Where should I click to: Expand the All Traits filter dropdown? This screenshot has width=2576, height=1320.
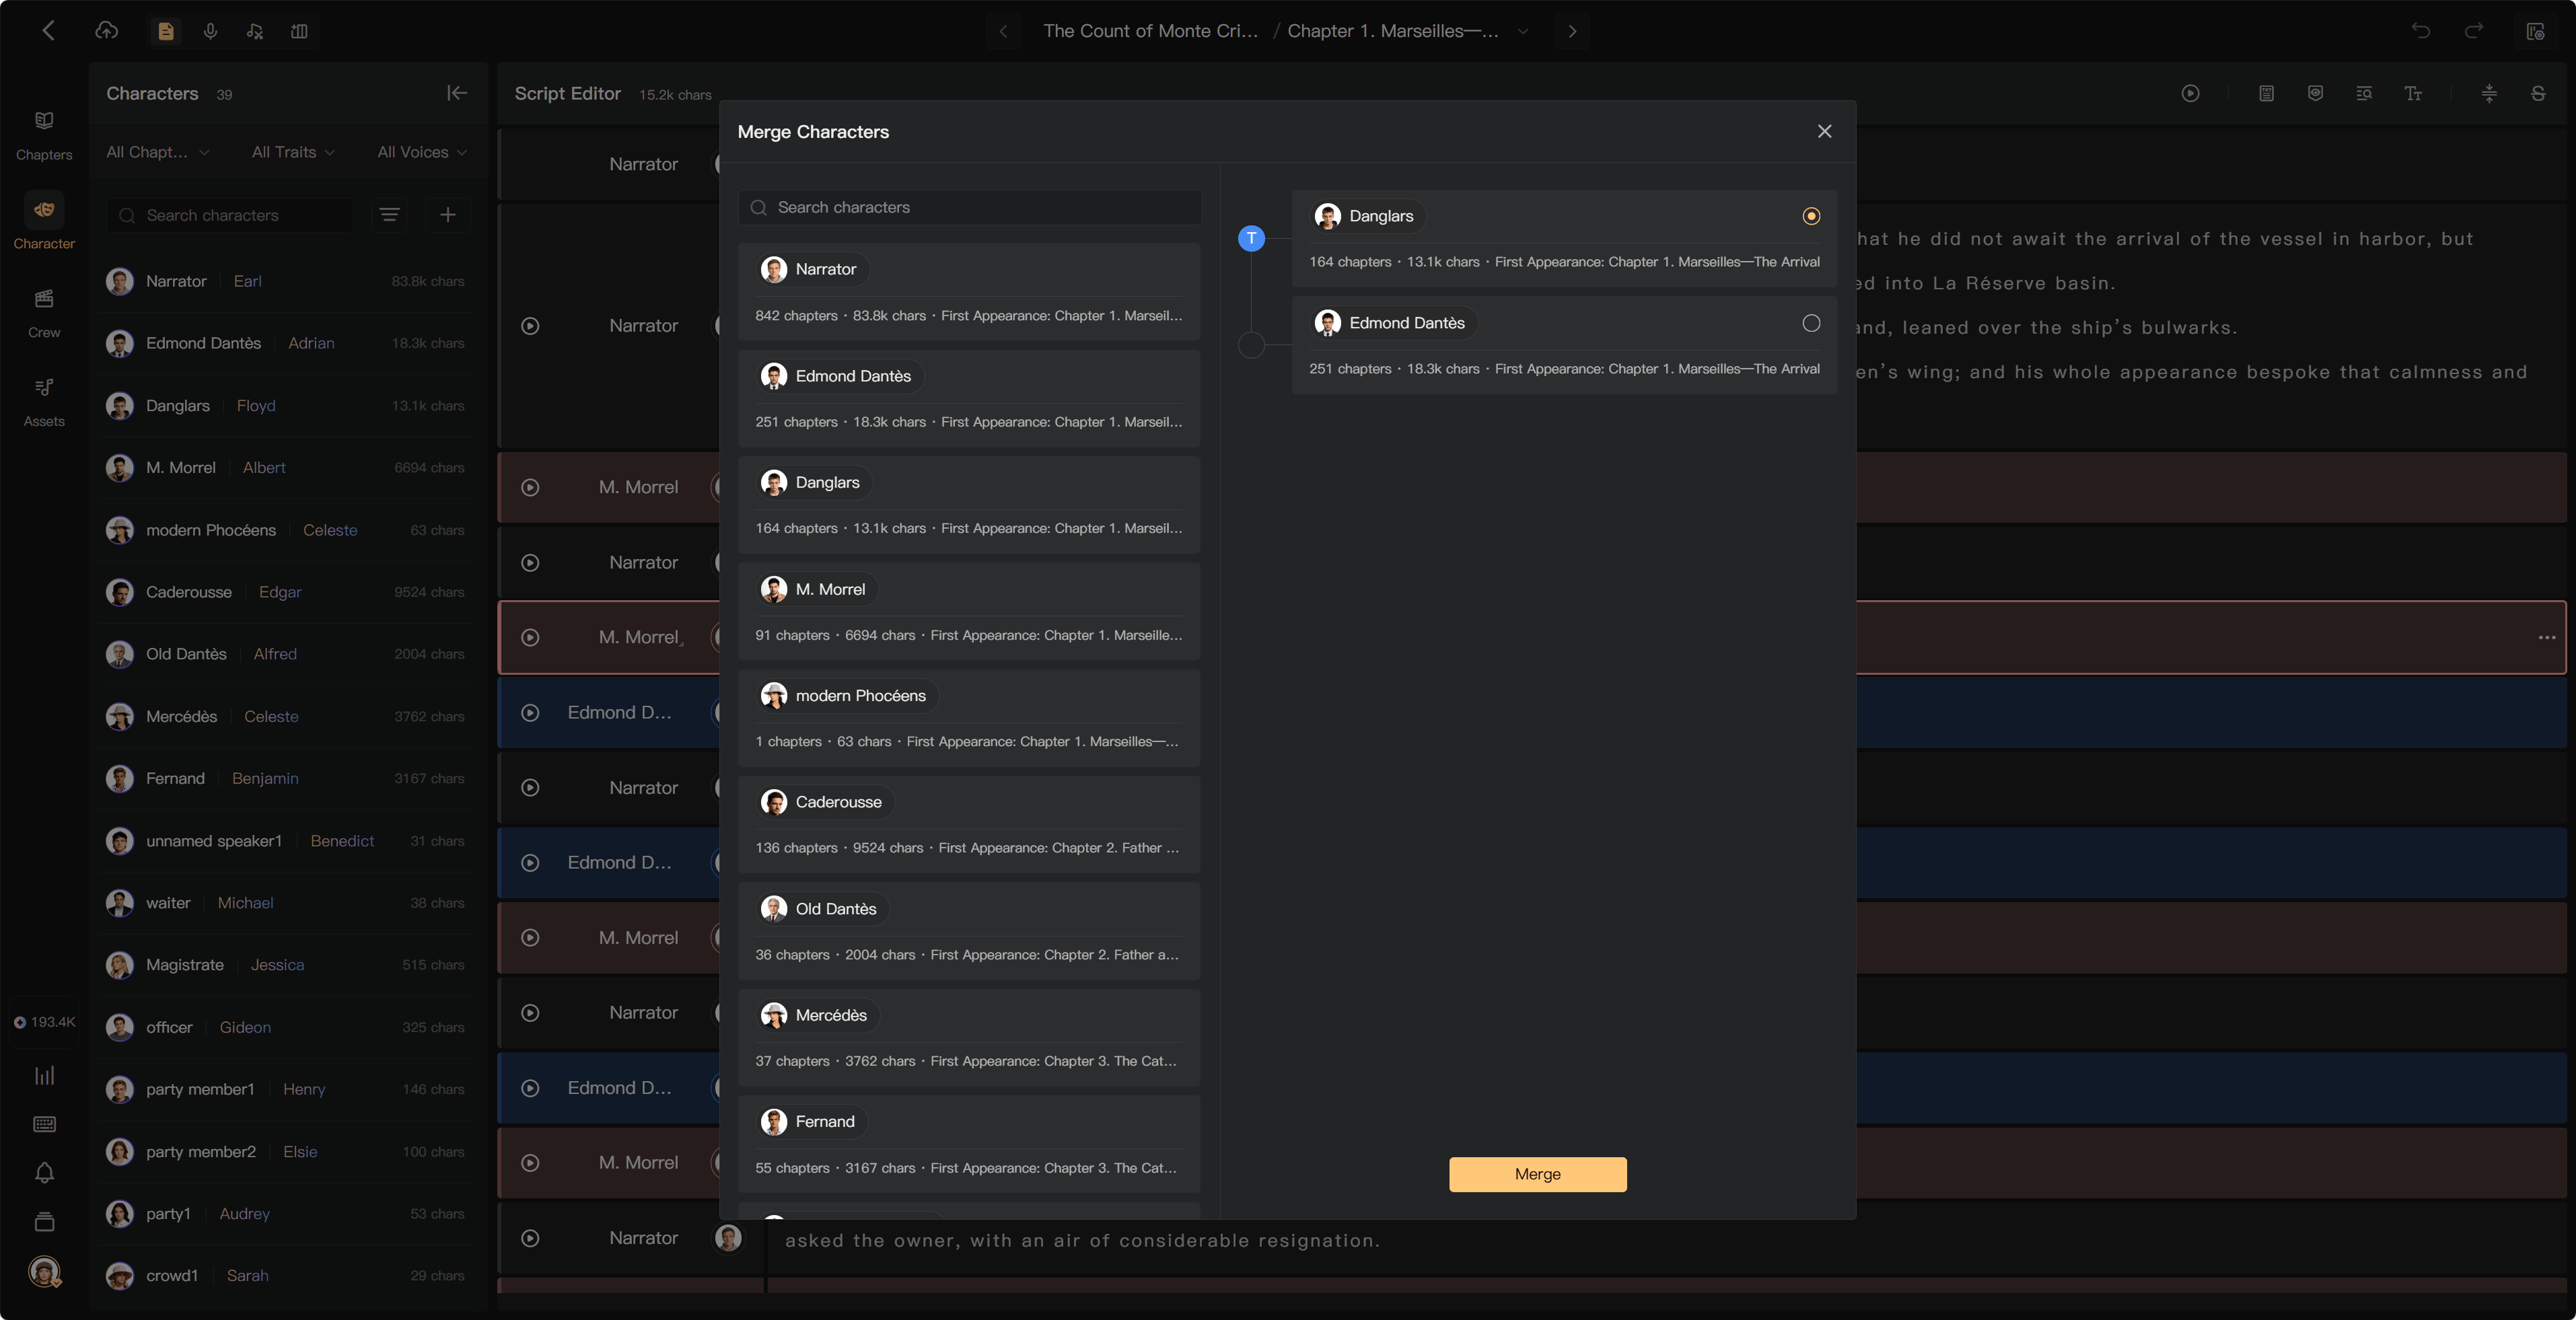[293, 152]
